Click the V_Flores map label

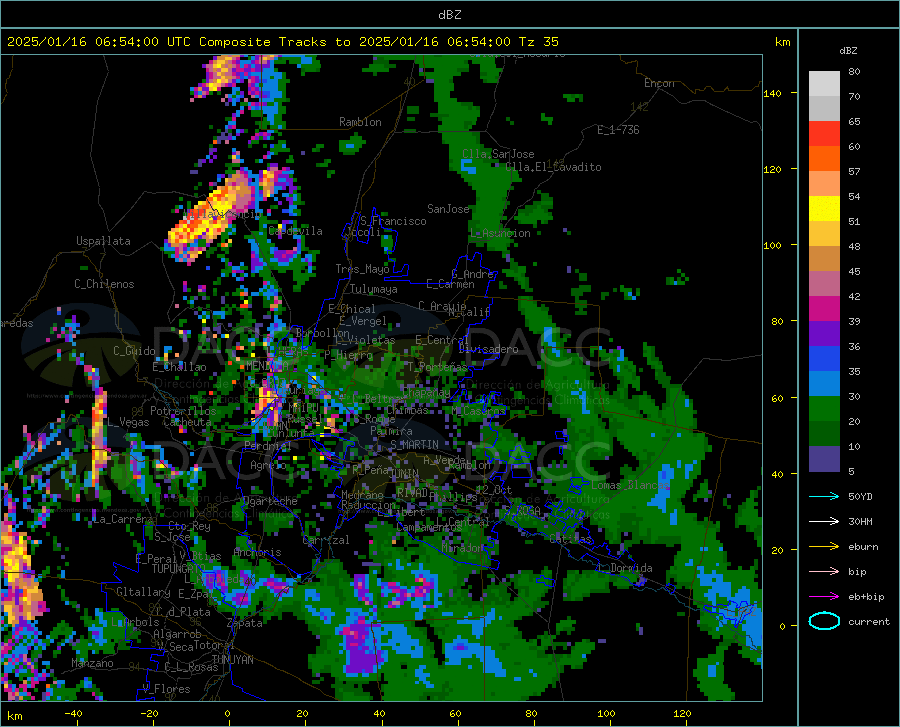click(166, 689)
